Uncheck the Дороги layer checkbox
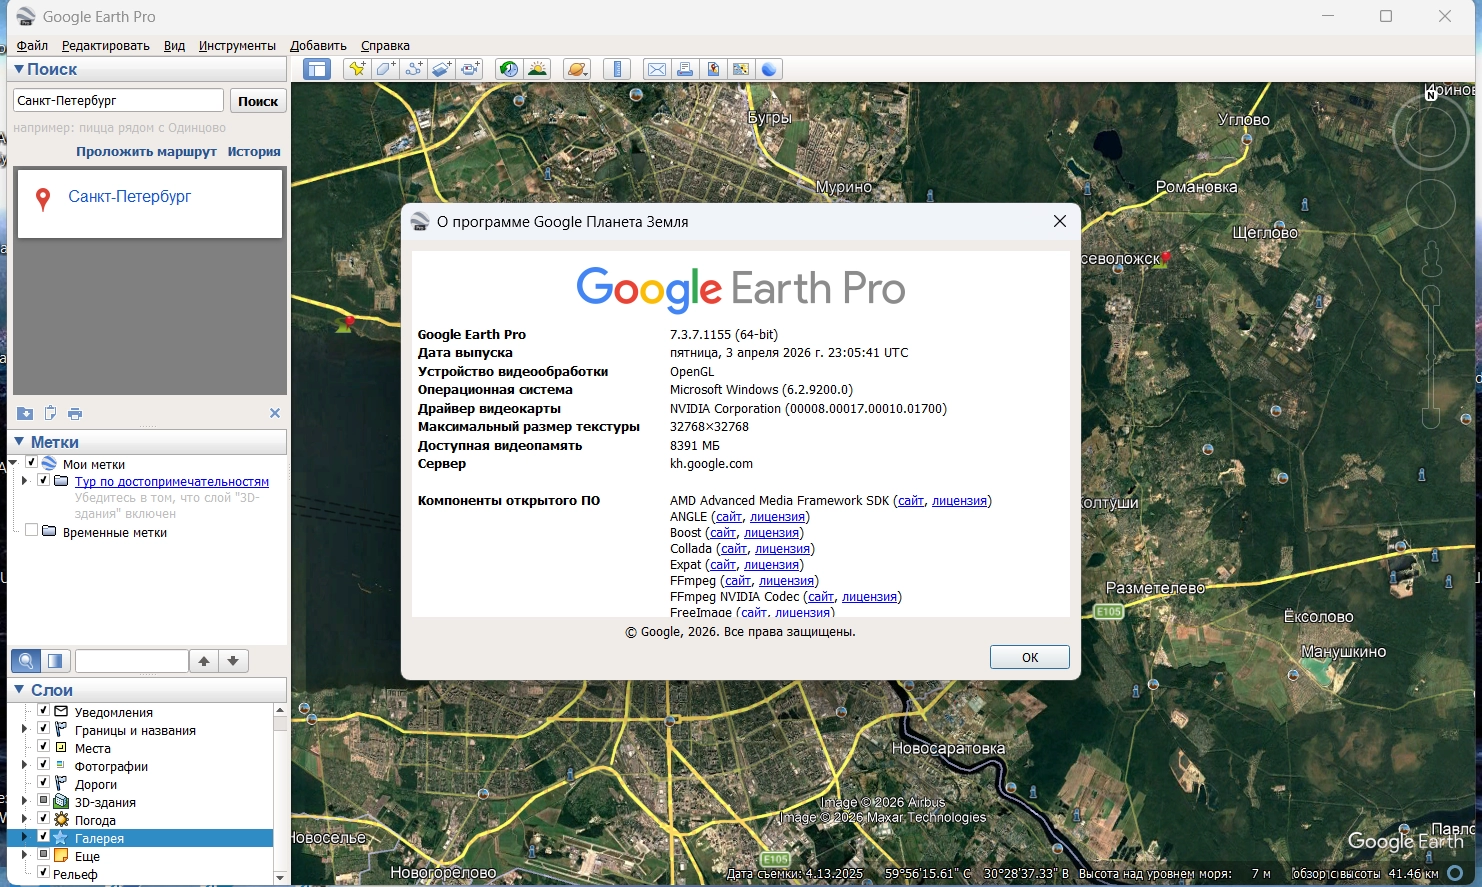 coord(43,783)
